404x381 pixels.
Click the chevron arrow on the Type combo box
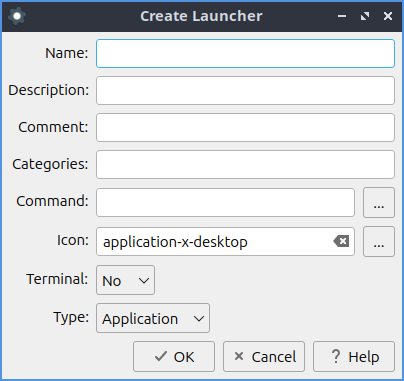tap(199, 319)
